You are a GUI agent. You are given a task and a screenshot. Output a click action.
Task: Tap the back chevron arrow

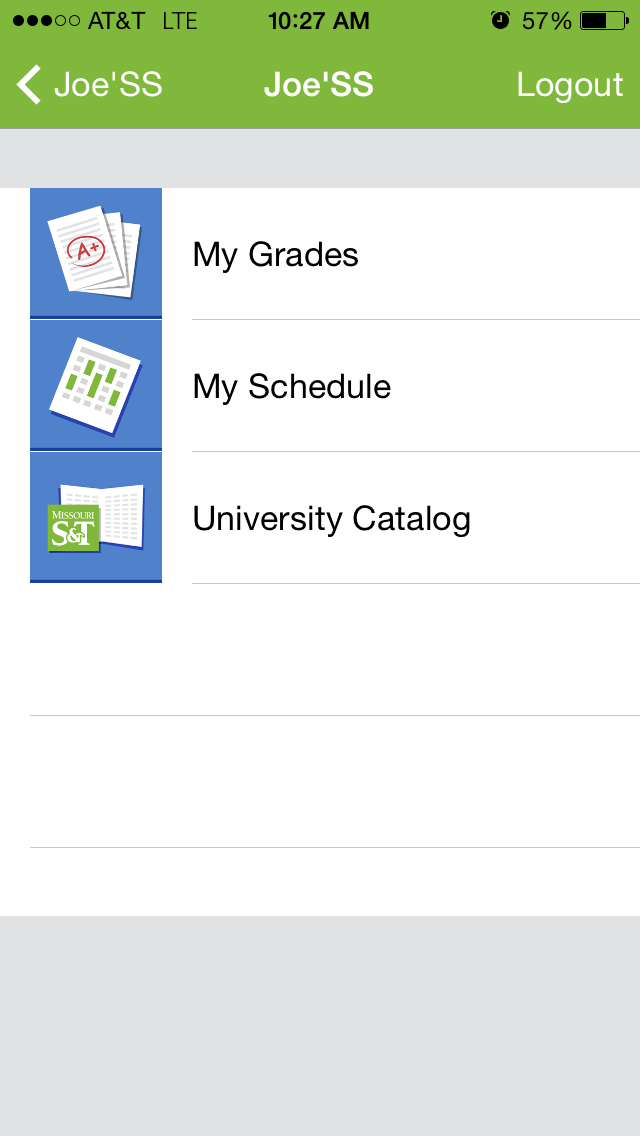pos(29,86)
